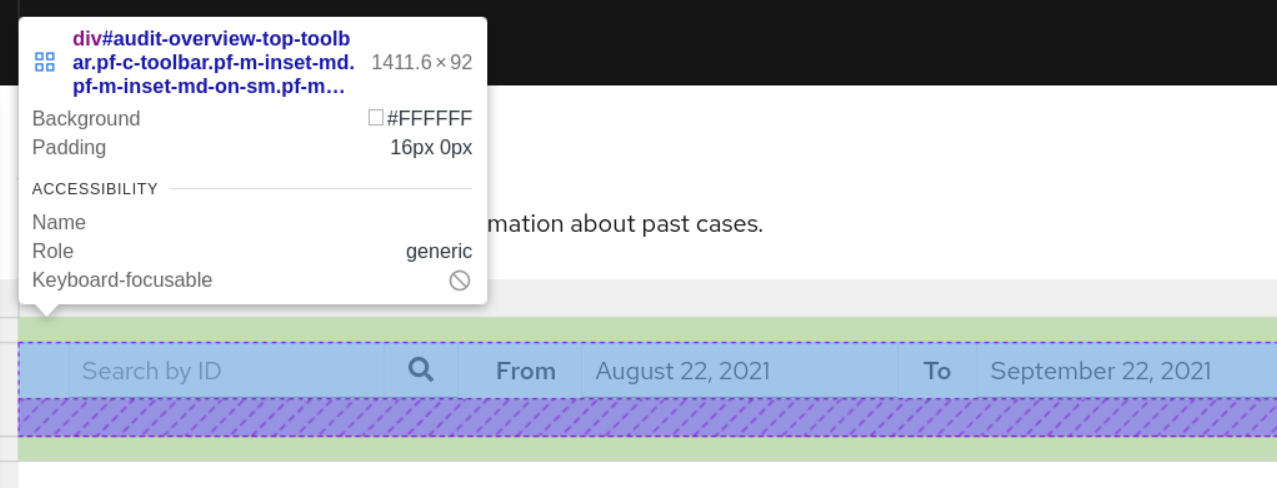Click the white Background color swatch
This screenshot has width=1277, height=488.
pos(376,118)
